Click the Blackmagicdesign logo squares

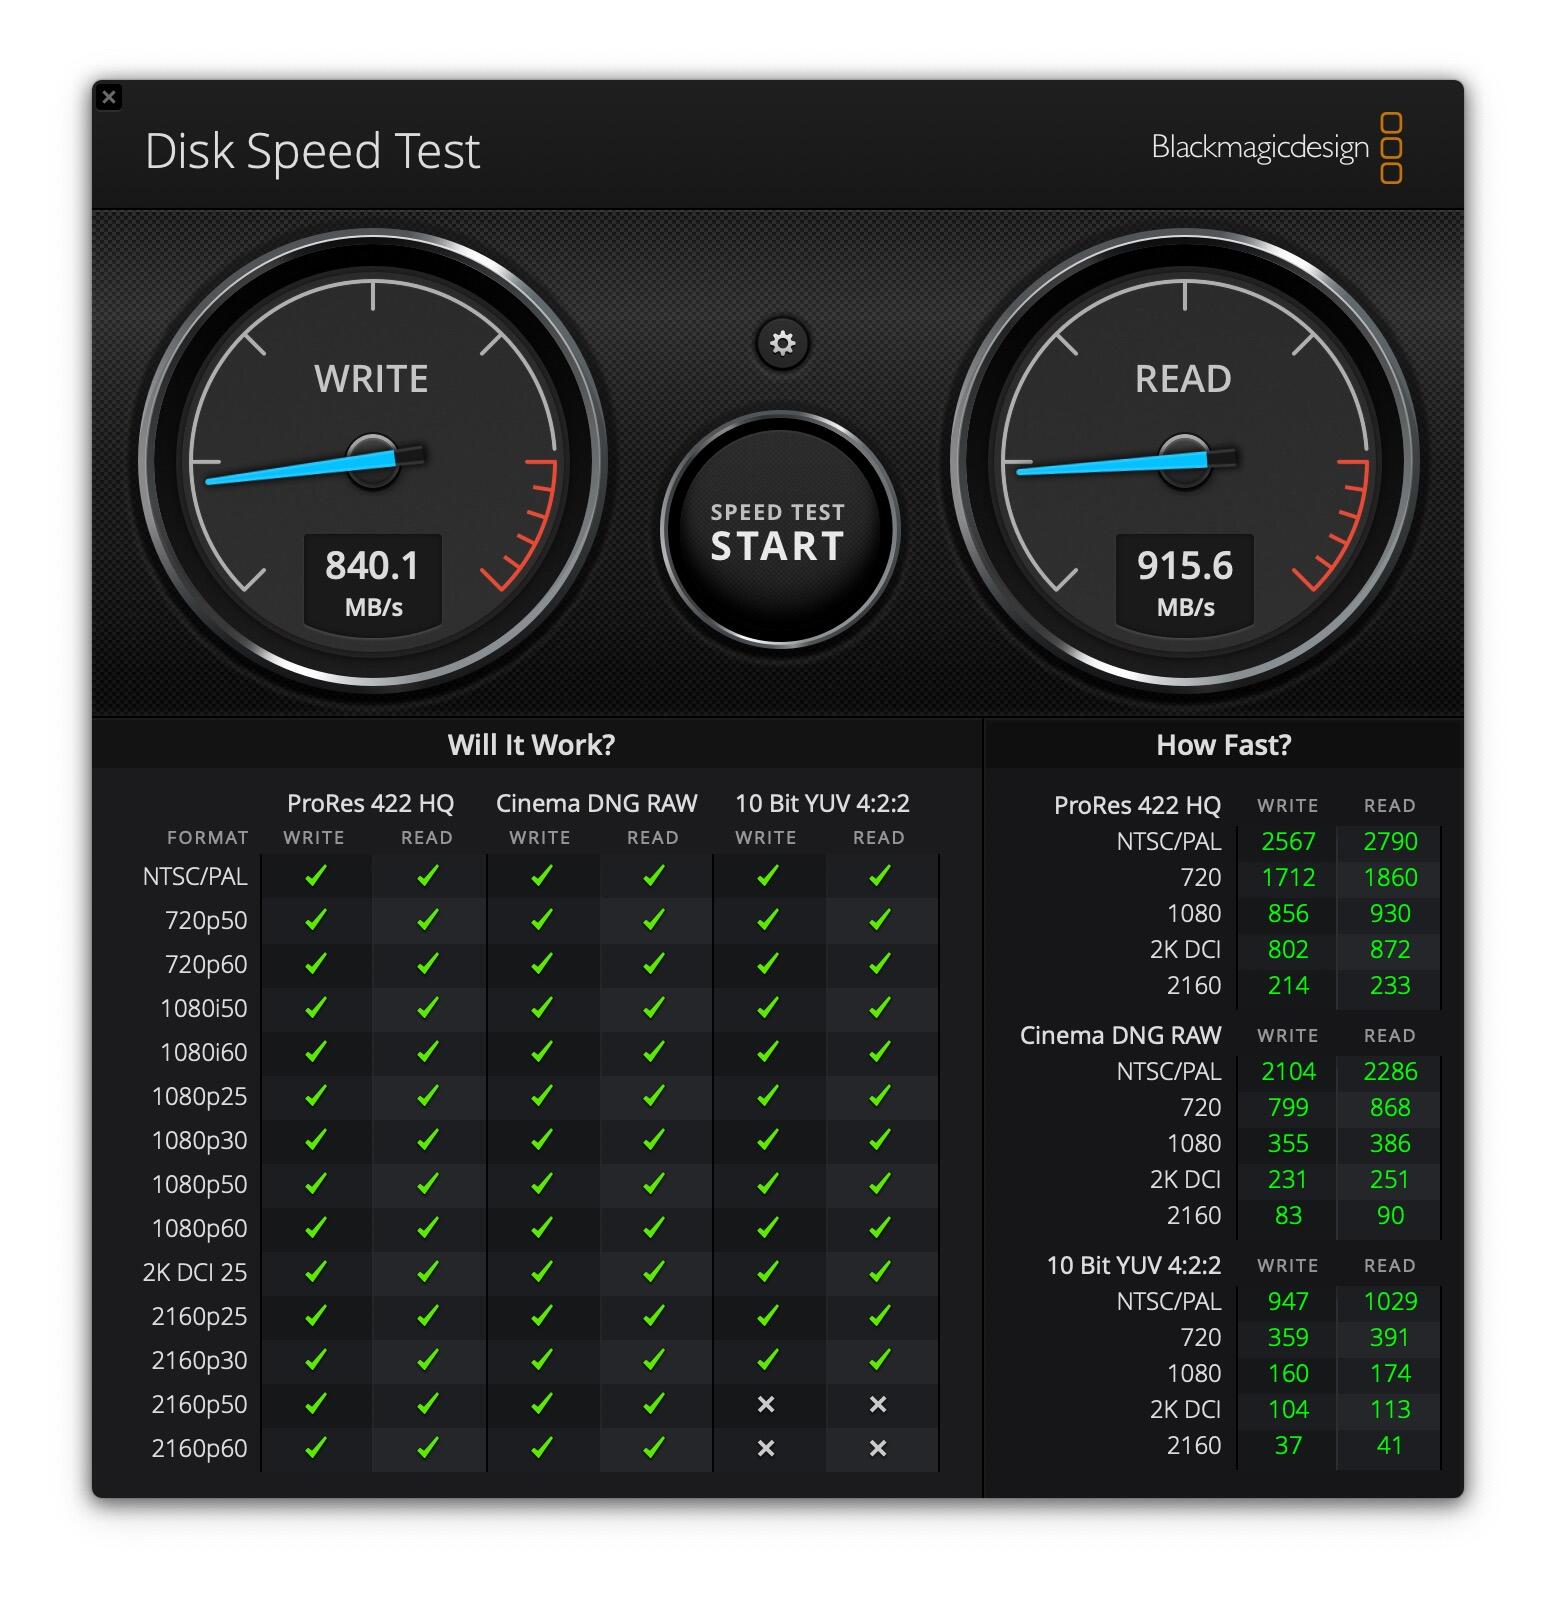pos(1390,148)
